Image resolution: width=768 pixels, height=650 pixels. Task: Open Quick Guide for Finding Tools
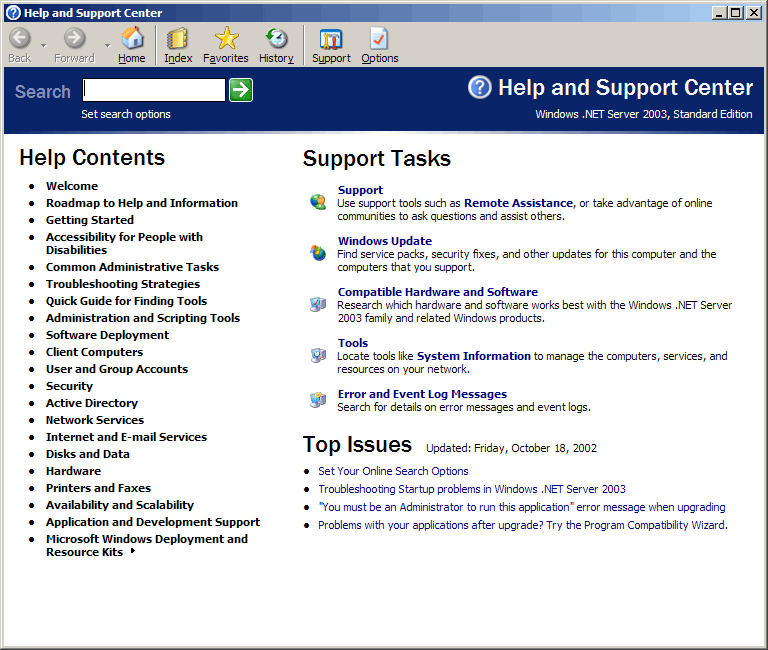coord(126,301)
